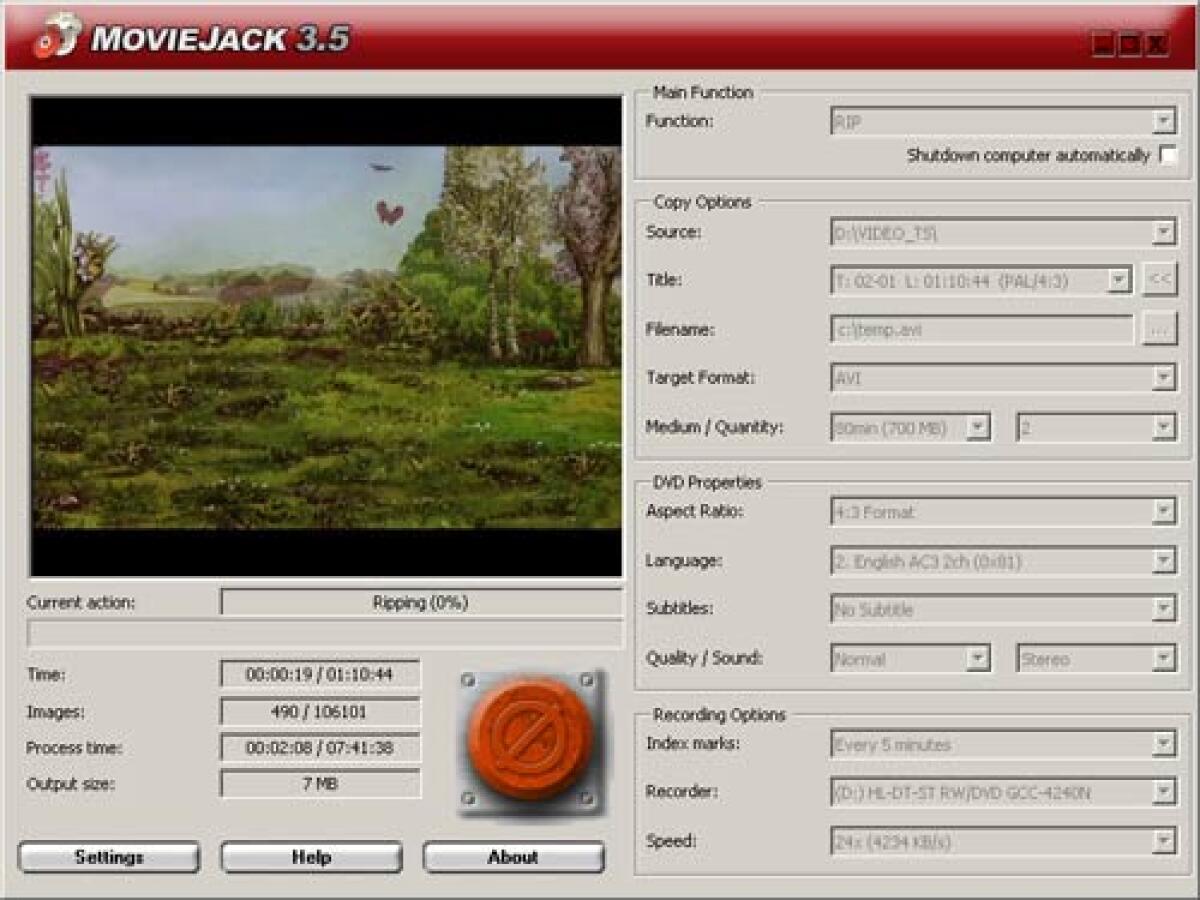Expand the Source dropdown with D:\VIDEO_TS
1200x900 pixels.
tap(1165, 231)
